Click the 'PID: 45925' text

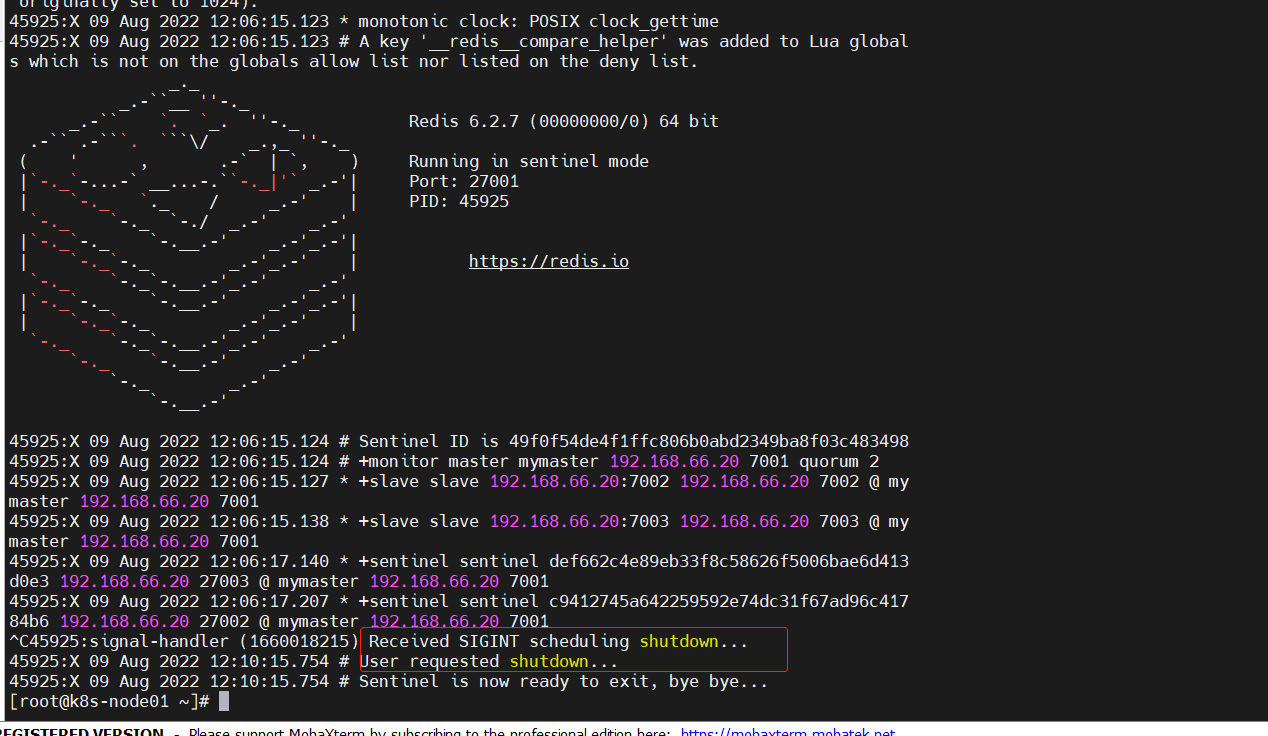(459, 201)
